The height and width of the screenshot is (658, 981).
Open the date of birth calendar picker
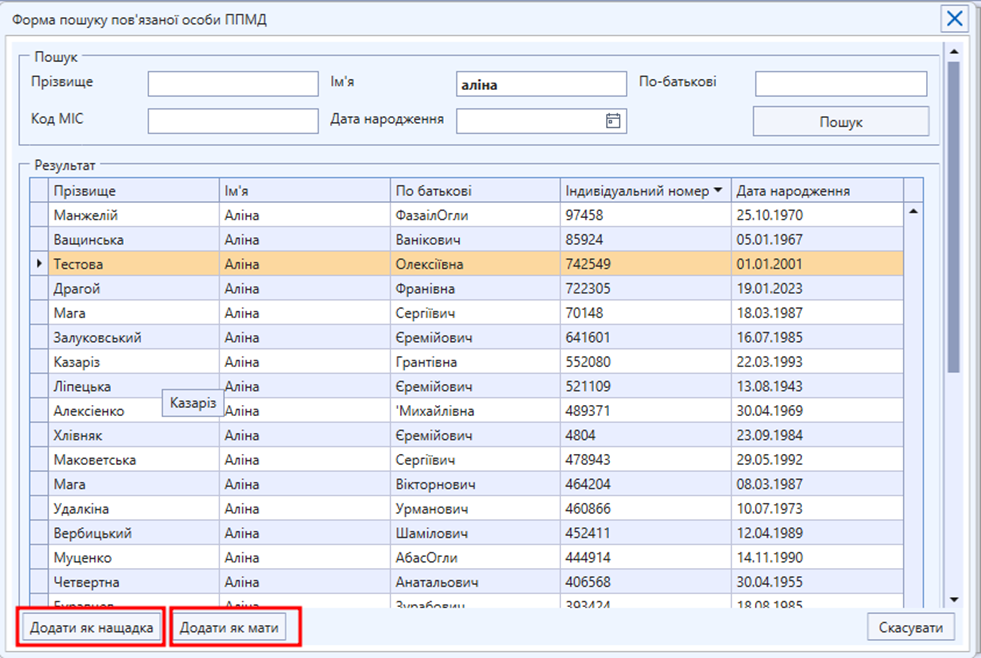point(614,121)
